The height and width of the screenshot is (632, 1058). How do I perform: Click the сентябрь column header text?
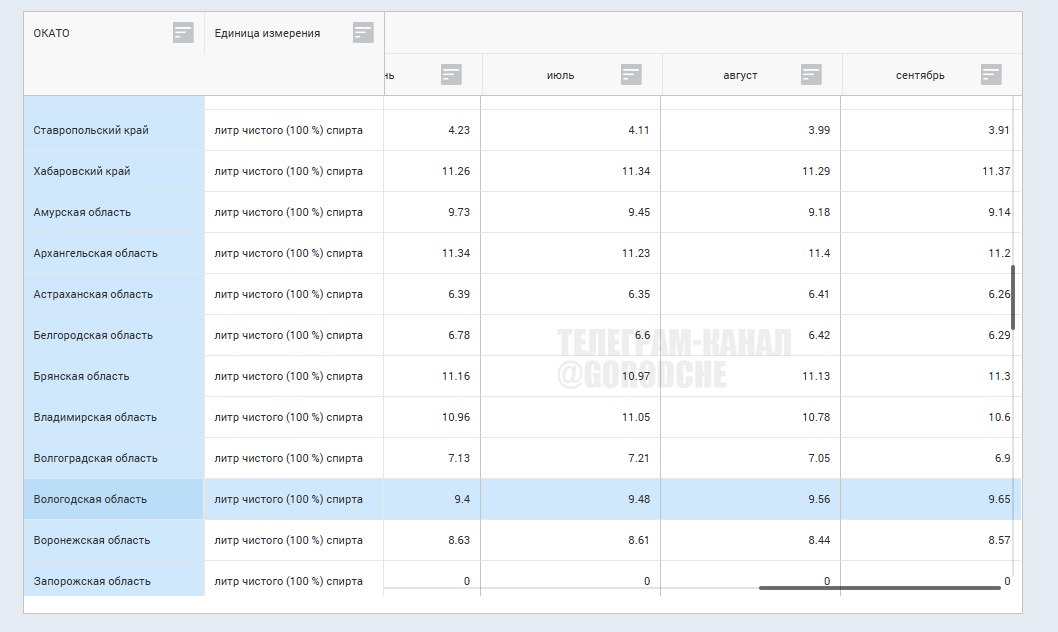[919, 75]
